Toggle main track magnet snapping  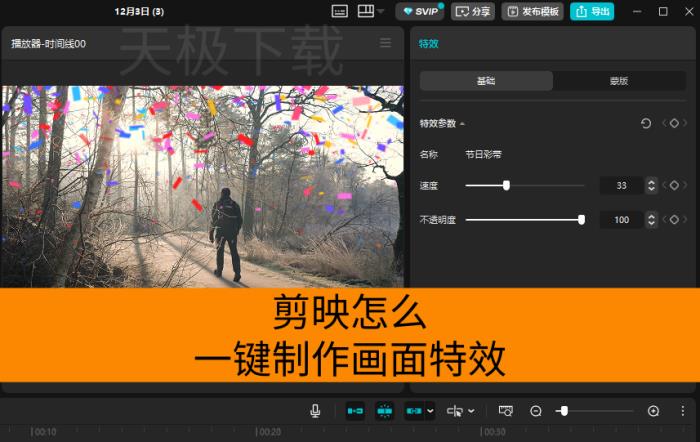[x=355, y=411]
